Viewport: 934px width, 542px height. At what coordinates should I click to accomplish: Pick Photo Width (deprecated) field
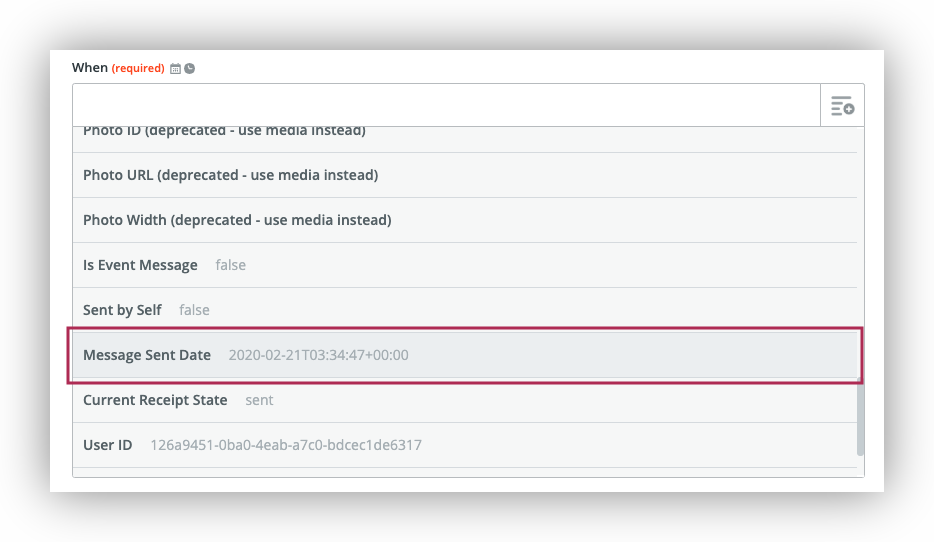pyautogui.click(x=237, y=220)
